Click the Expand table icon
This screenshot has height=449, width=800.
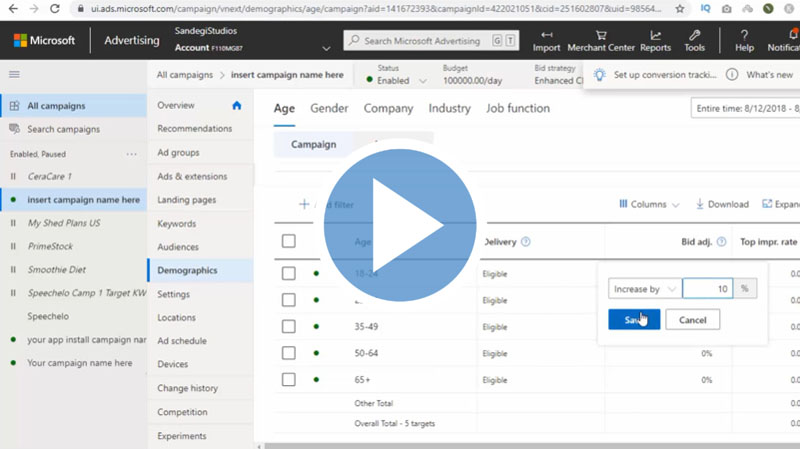(x=767, y=204)
